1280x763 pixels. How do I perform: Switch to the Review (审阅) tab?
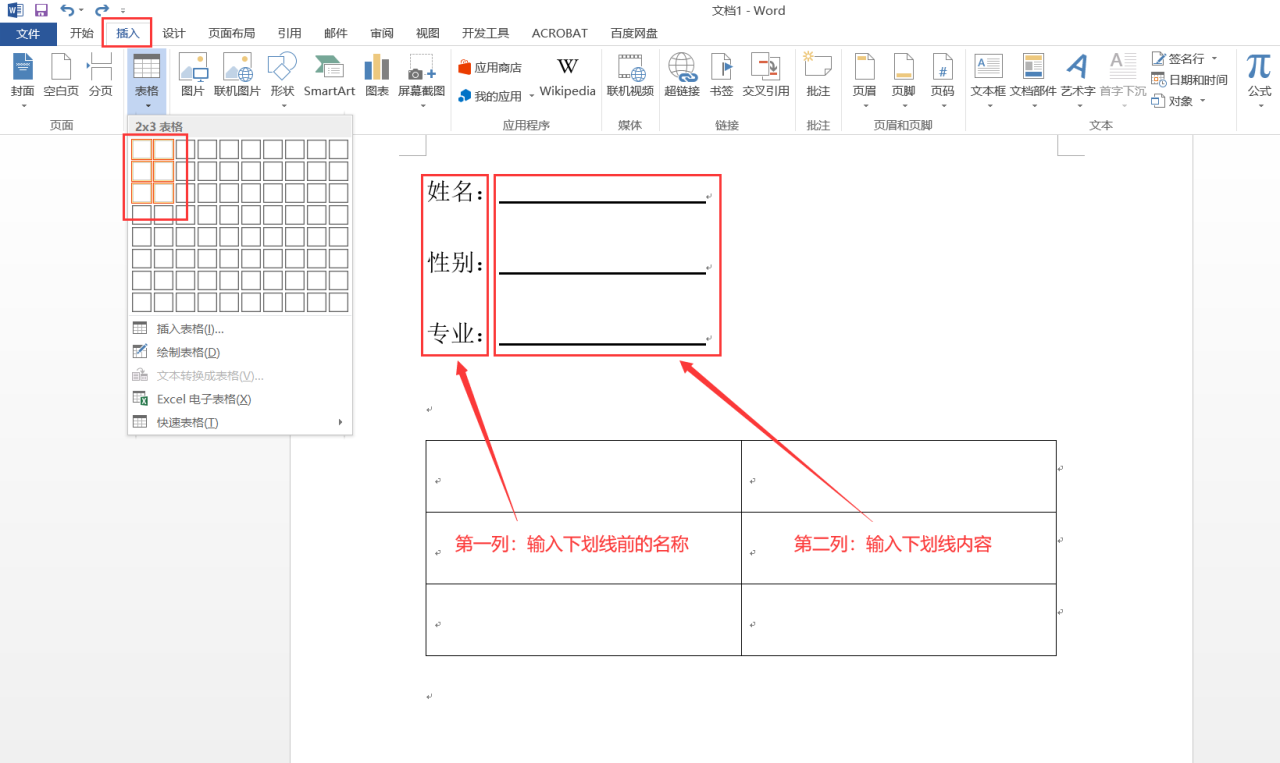tap(382, 34)
